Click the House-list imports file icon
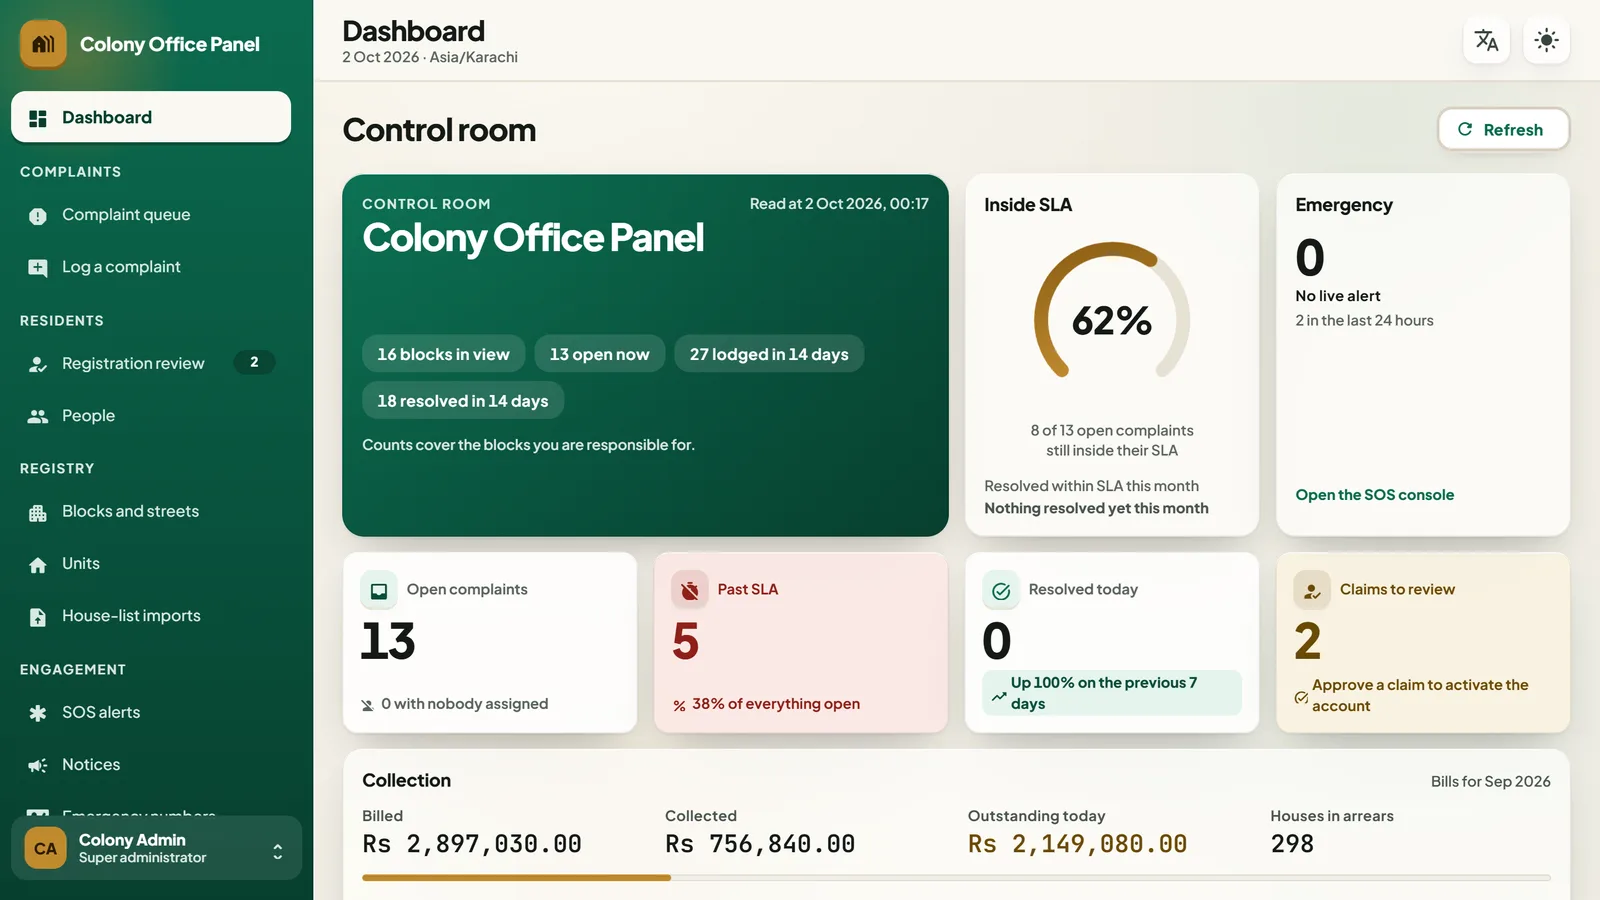The height and width of the screenshot is (900, 1600). click(x=38, y=617)
